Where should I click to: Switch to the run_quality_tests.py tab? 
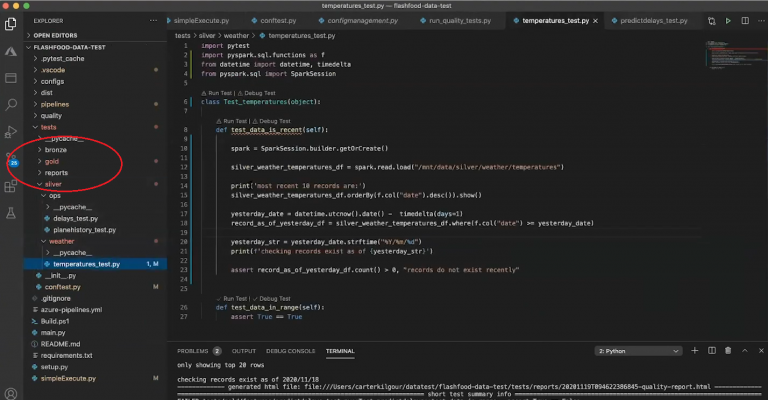click(x=461, y=20)
